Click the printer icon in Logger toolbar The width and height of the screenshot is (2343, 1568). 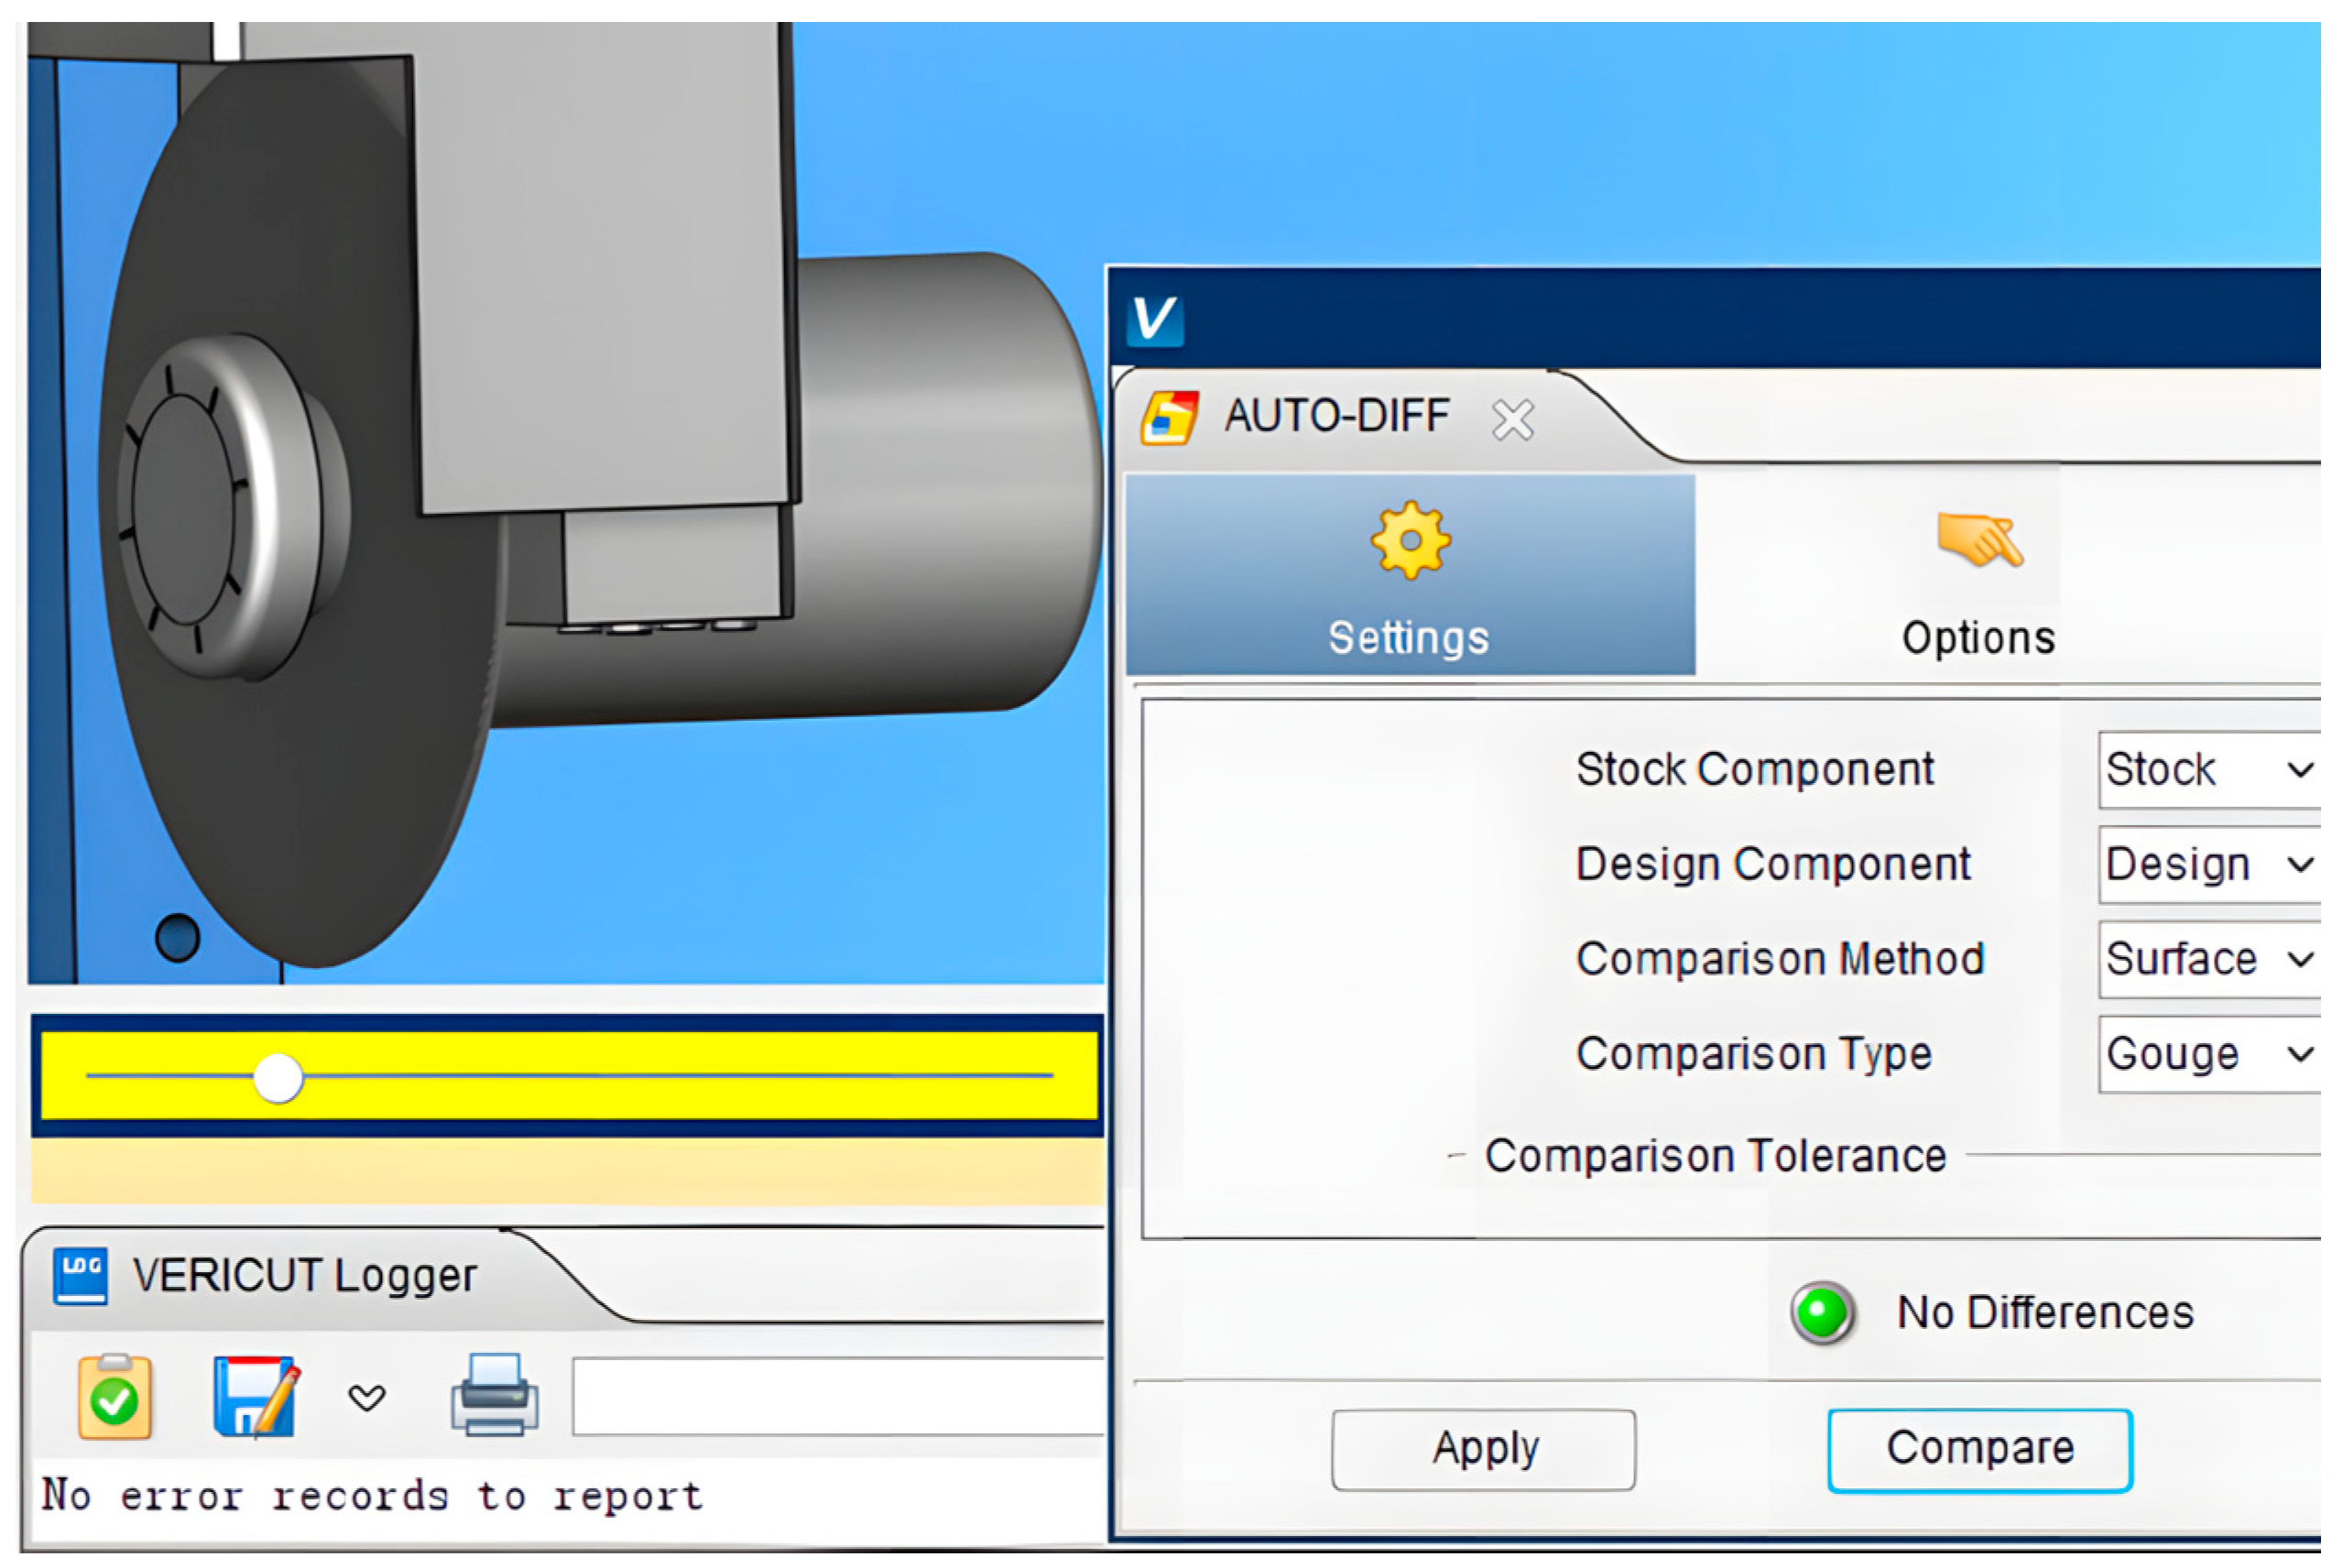494,1395
